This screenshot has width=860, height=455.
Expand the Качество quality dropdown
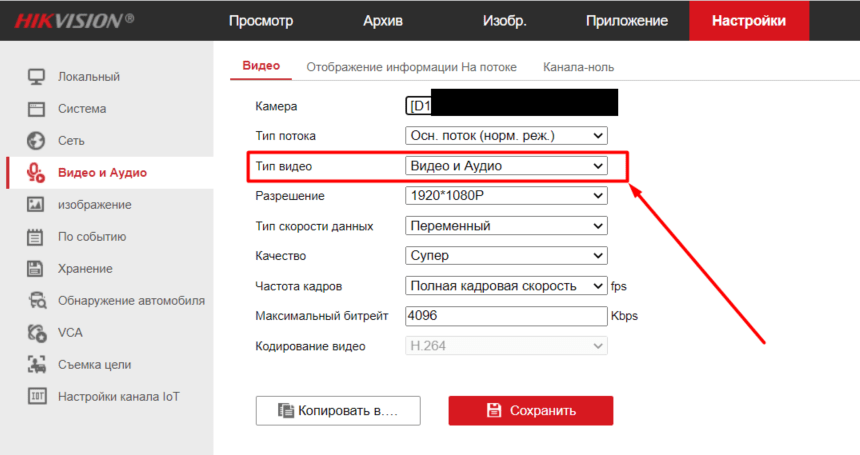[x=505, y=256]
